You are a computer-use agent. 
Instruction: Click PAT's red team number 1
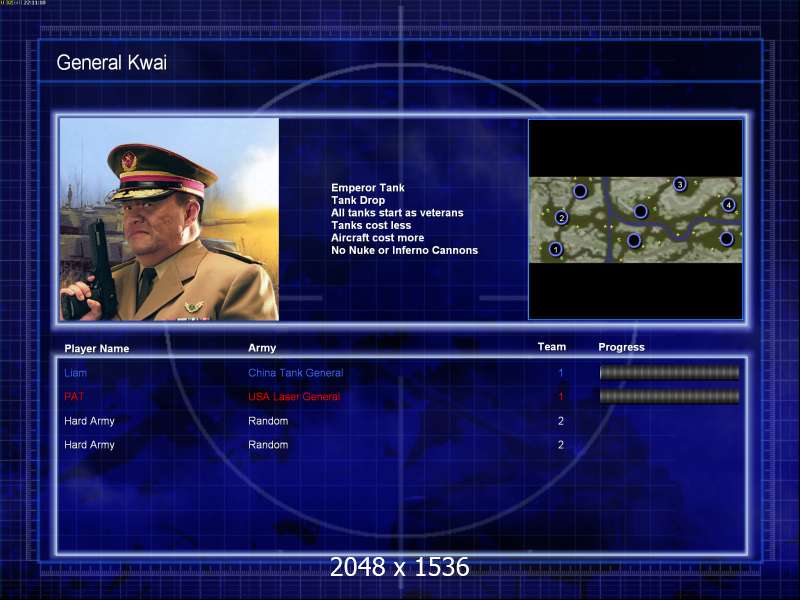click(x=561, y=396)
